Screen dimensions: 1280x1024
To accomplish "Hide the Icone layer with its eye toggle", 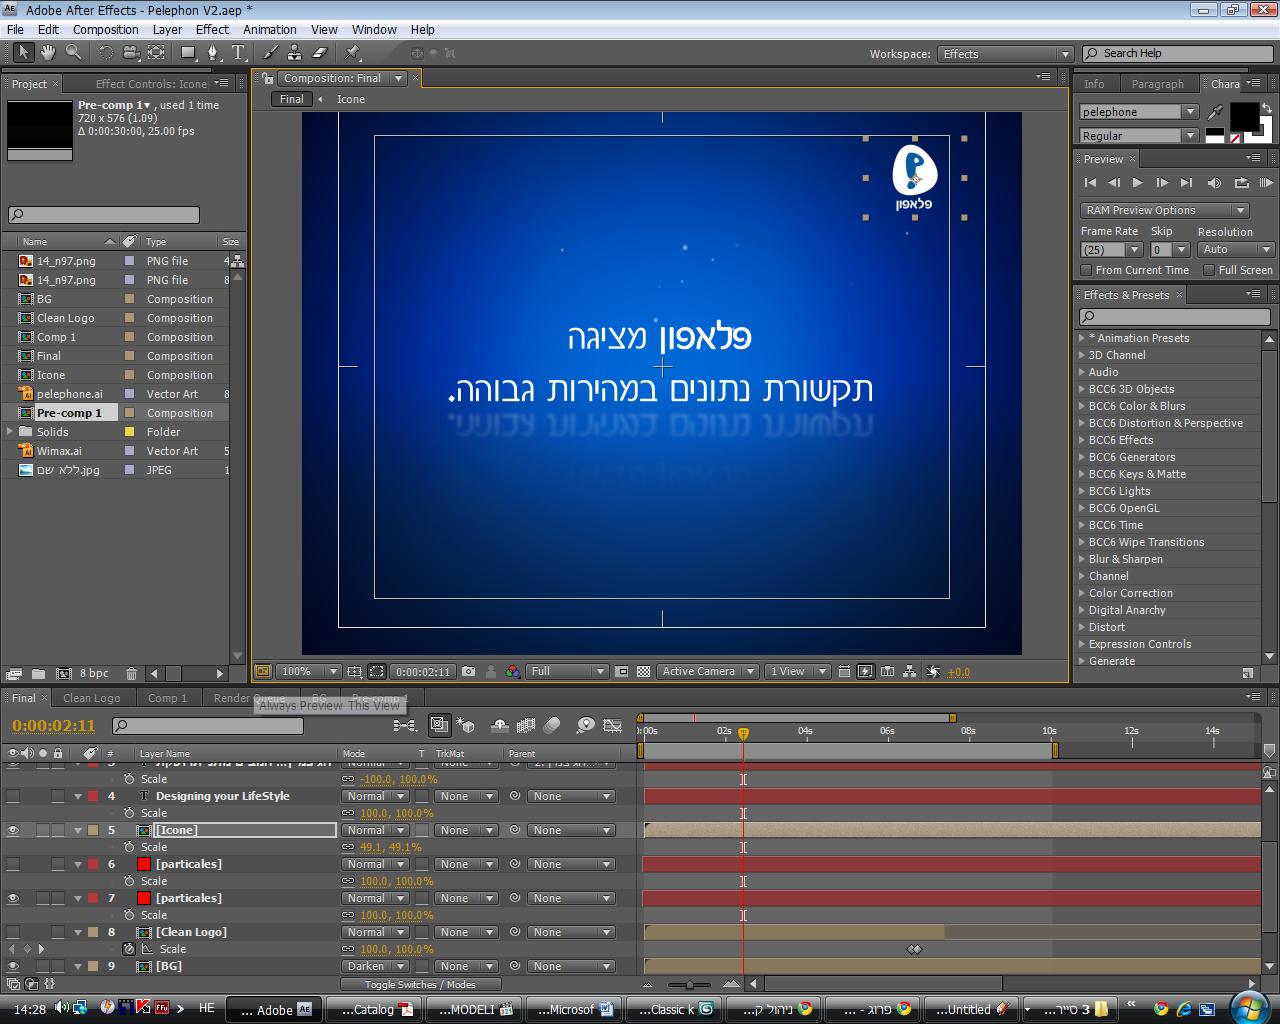I will 13,830.
